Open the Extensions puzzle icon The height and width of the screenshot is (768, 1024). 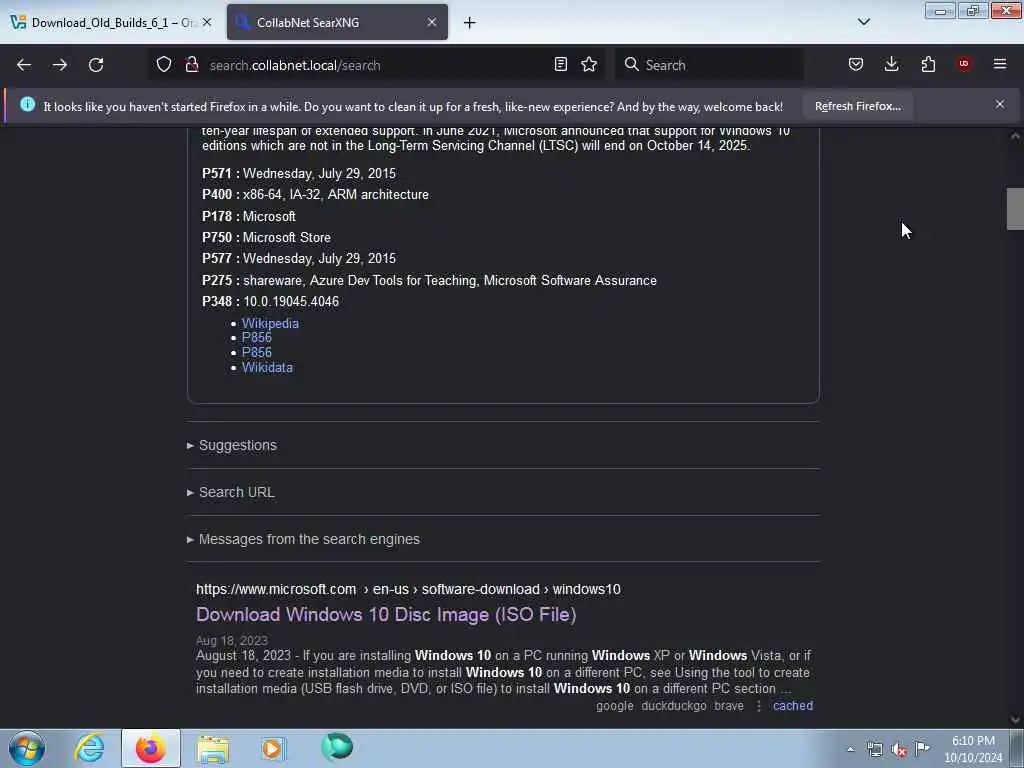click(x=928, y=64)
